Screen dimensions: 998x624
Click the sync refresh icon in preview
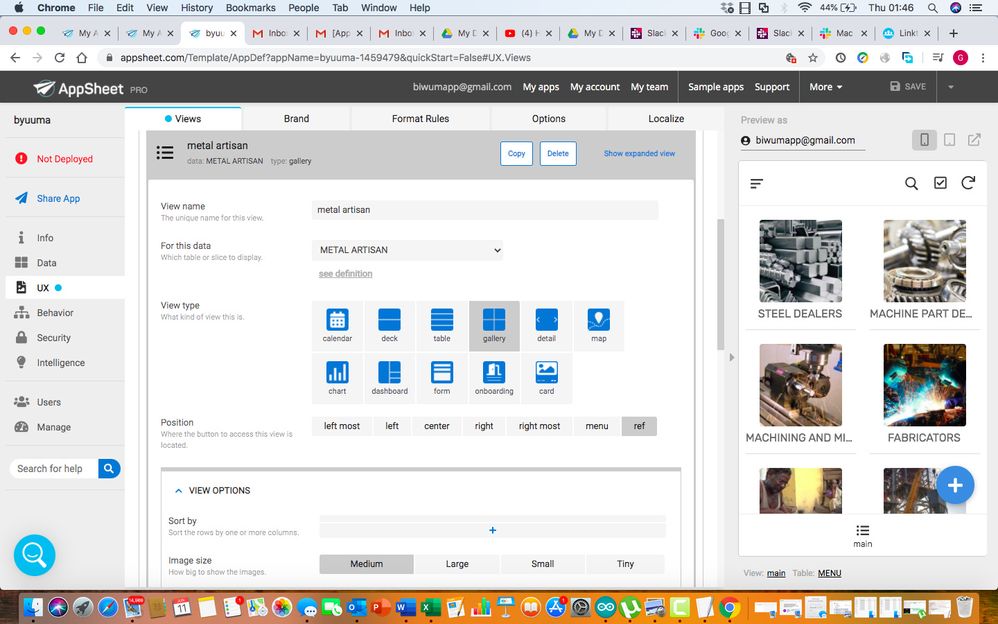[968, 183]
